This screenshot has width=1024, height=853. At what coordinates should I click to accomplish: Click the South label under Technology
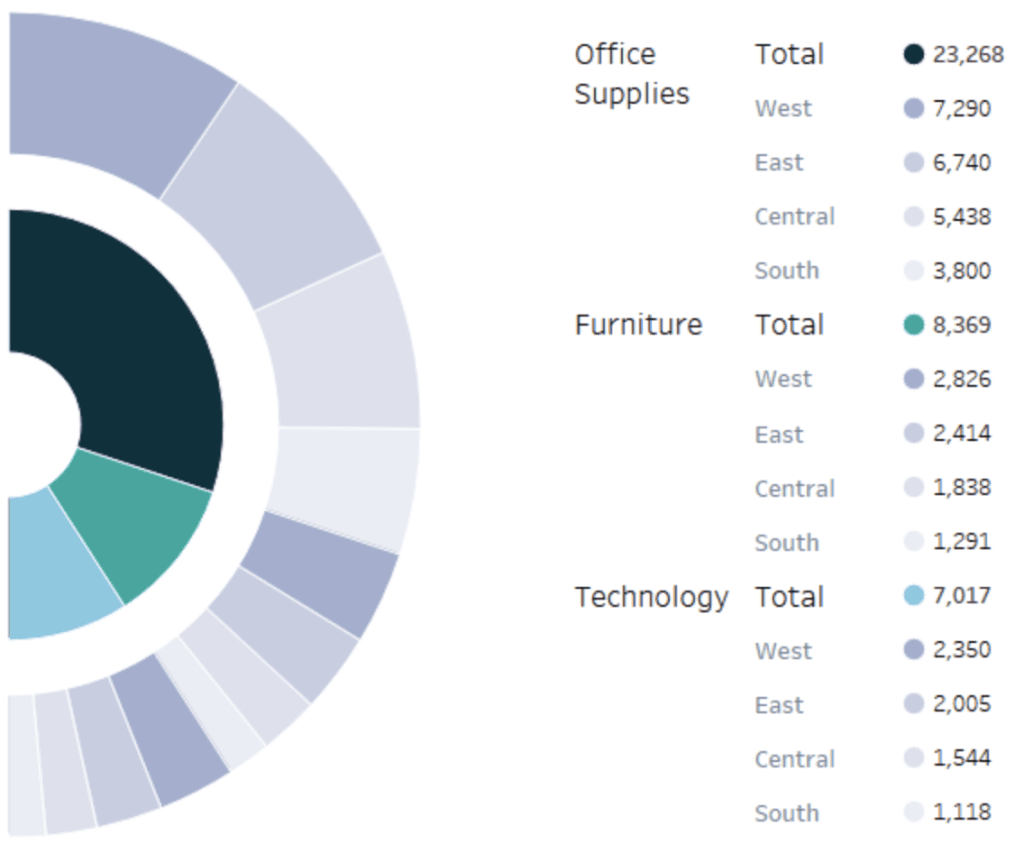click(786, 813)
